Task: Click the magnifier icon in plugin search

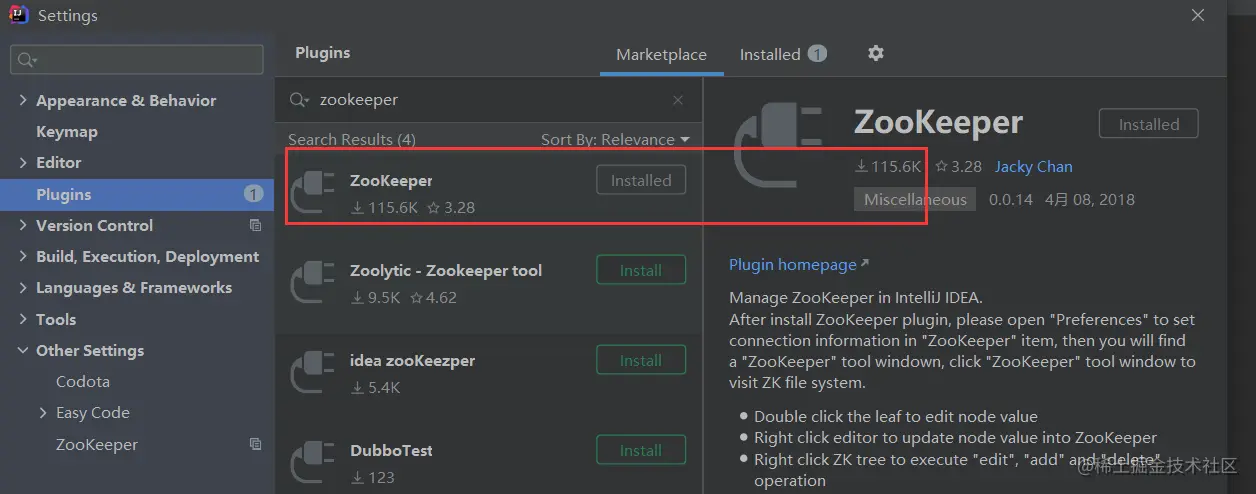Action: (299, 100)
